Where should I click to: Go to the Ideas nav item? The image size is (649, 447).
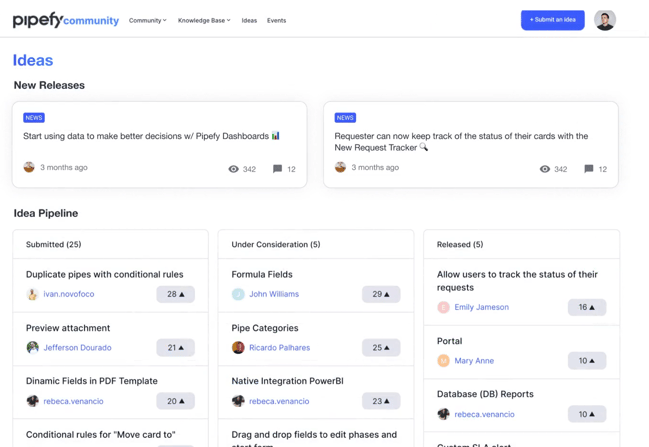click(249, 20)
